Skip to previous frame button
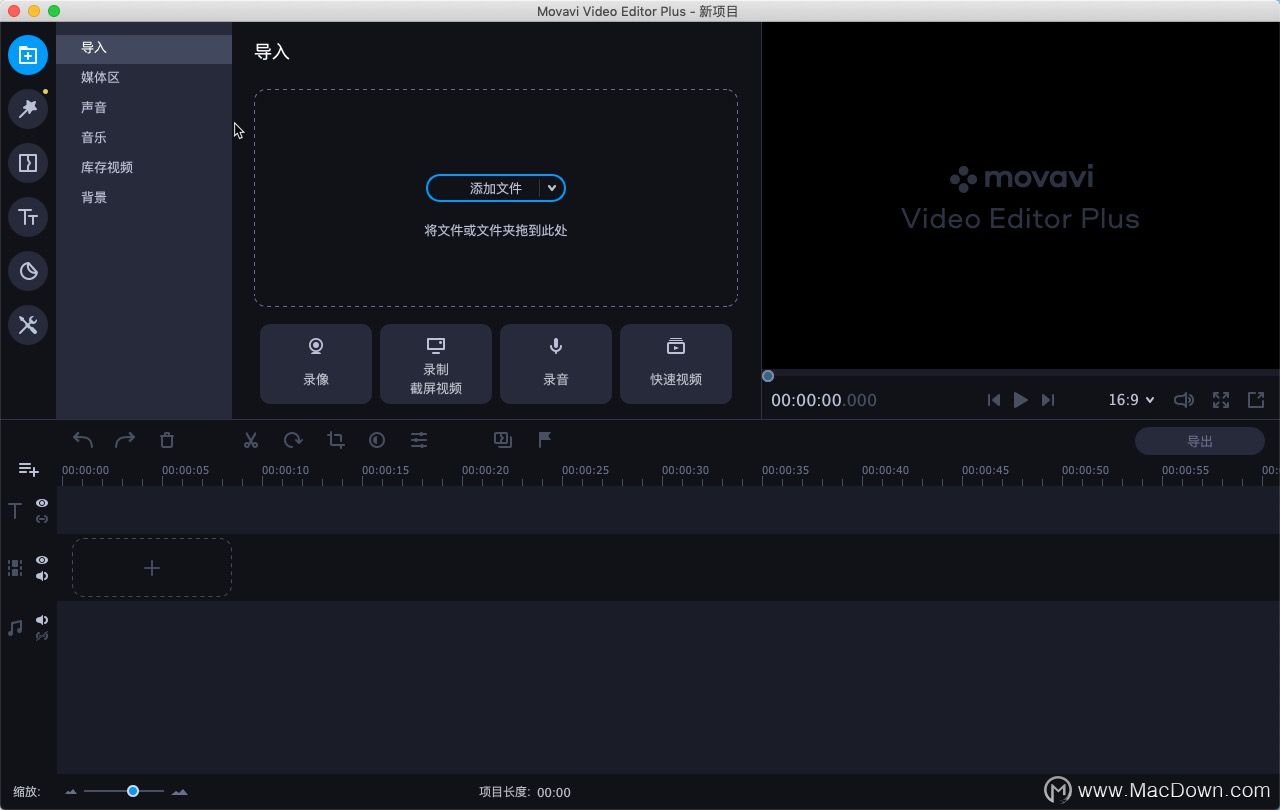This screenshot has height=810, width=1280. point(994,400)
